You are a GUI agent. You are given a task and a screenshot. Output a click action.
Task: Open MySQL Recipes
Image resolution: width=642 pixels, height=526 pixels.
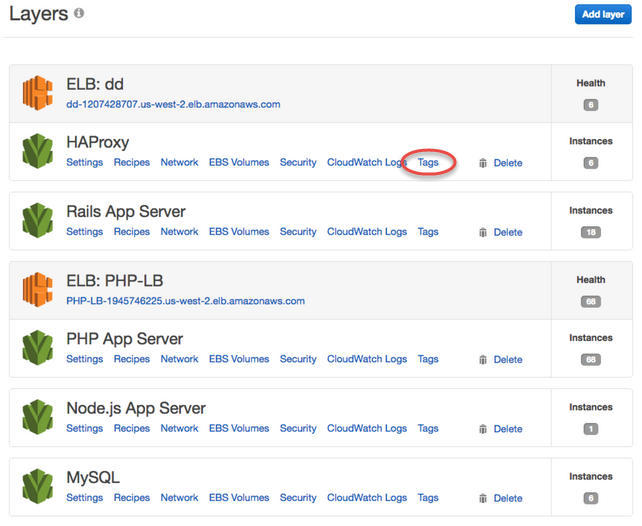[x=132, y=498]
